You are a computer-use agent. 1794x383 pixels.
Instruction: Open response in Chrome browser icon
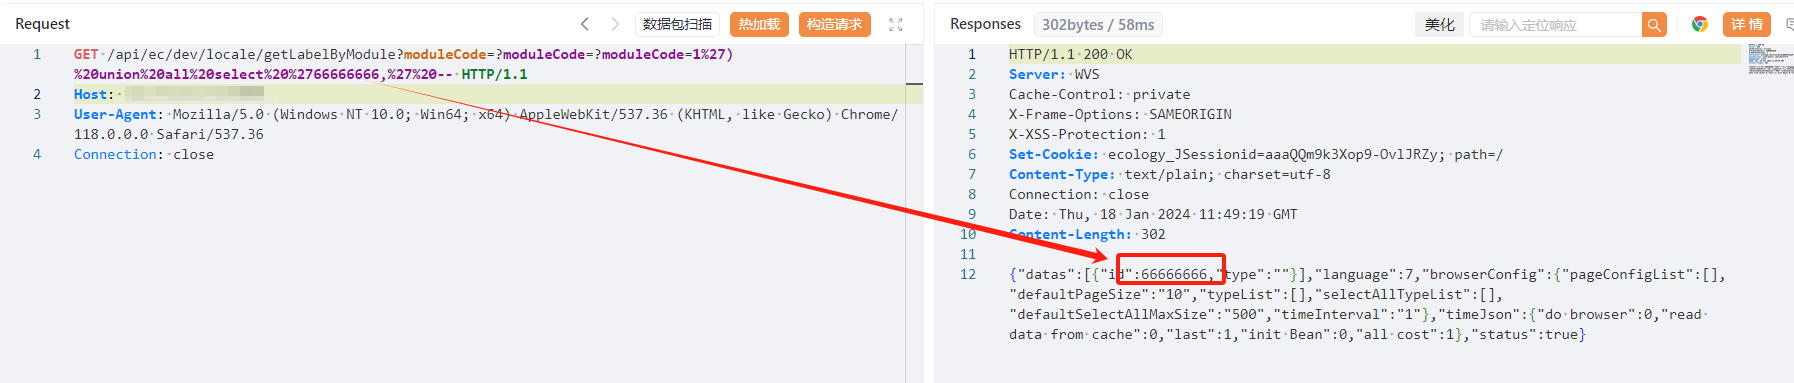(x=1699, y=24)
